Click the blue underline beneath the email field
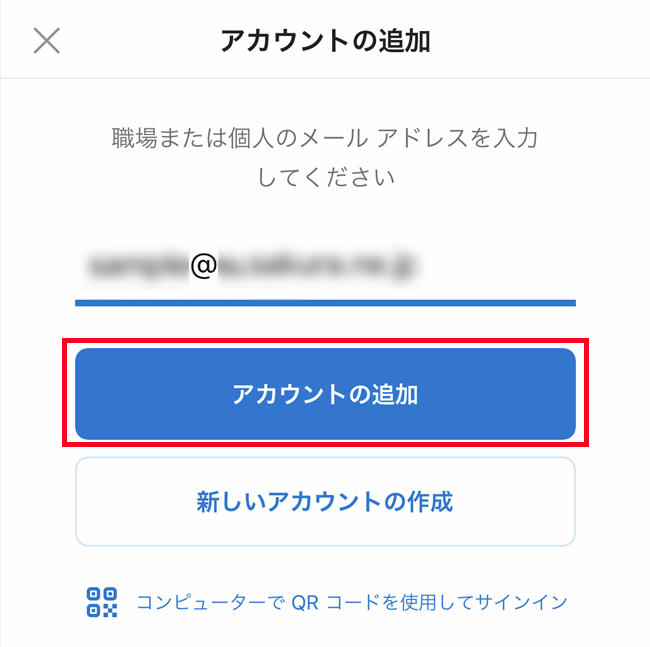Image resolution: width=650 pixels, height=647 pixels. (325, 302)
